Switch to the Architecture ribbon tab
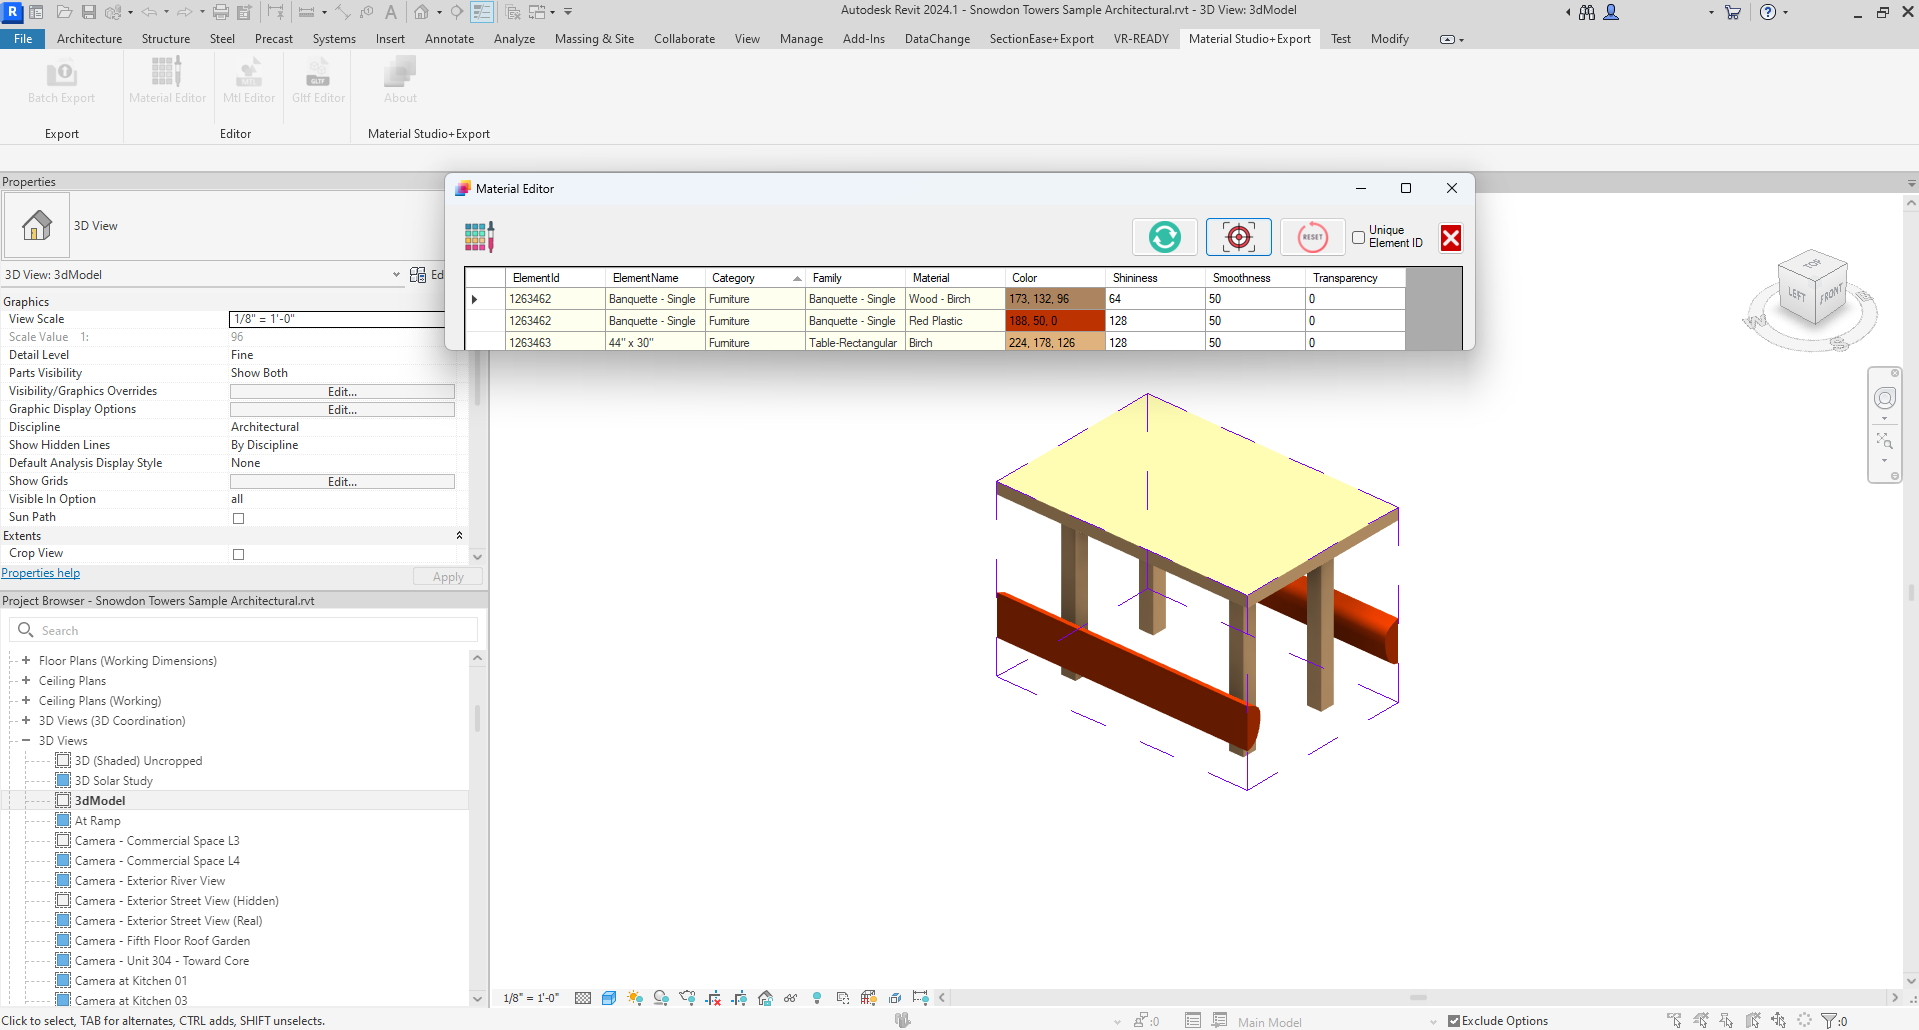The image size is (1919, 1030). (x=89, y=39)
